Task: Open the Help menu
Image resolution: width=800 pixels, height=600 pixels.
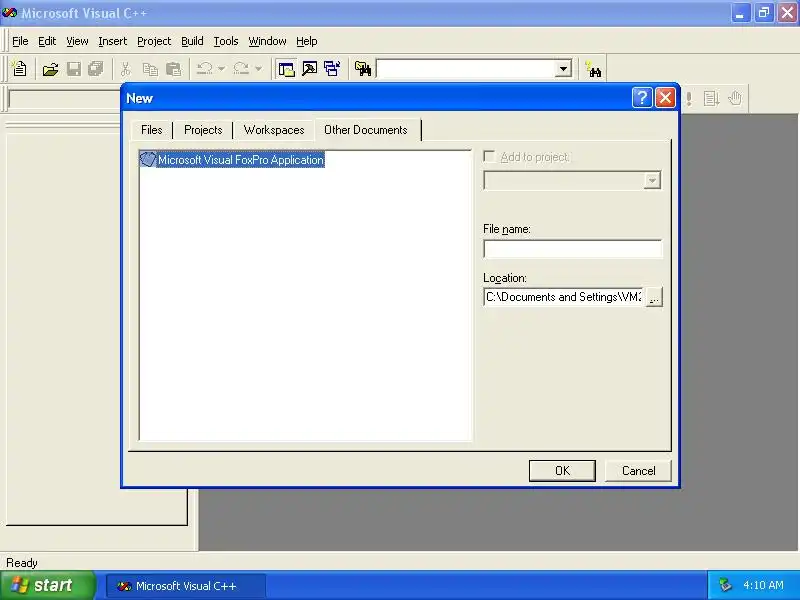Action: 307,41
